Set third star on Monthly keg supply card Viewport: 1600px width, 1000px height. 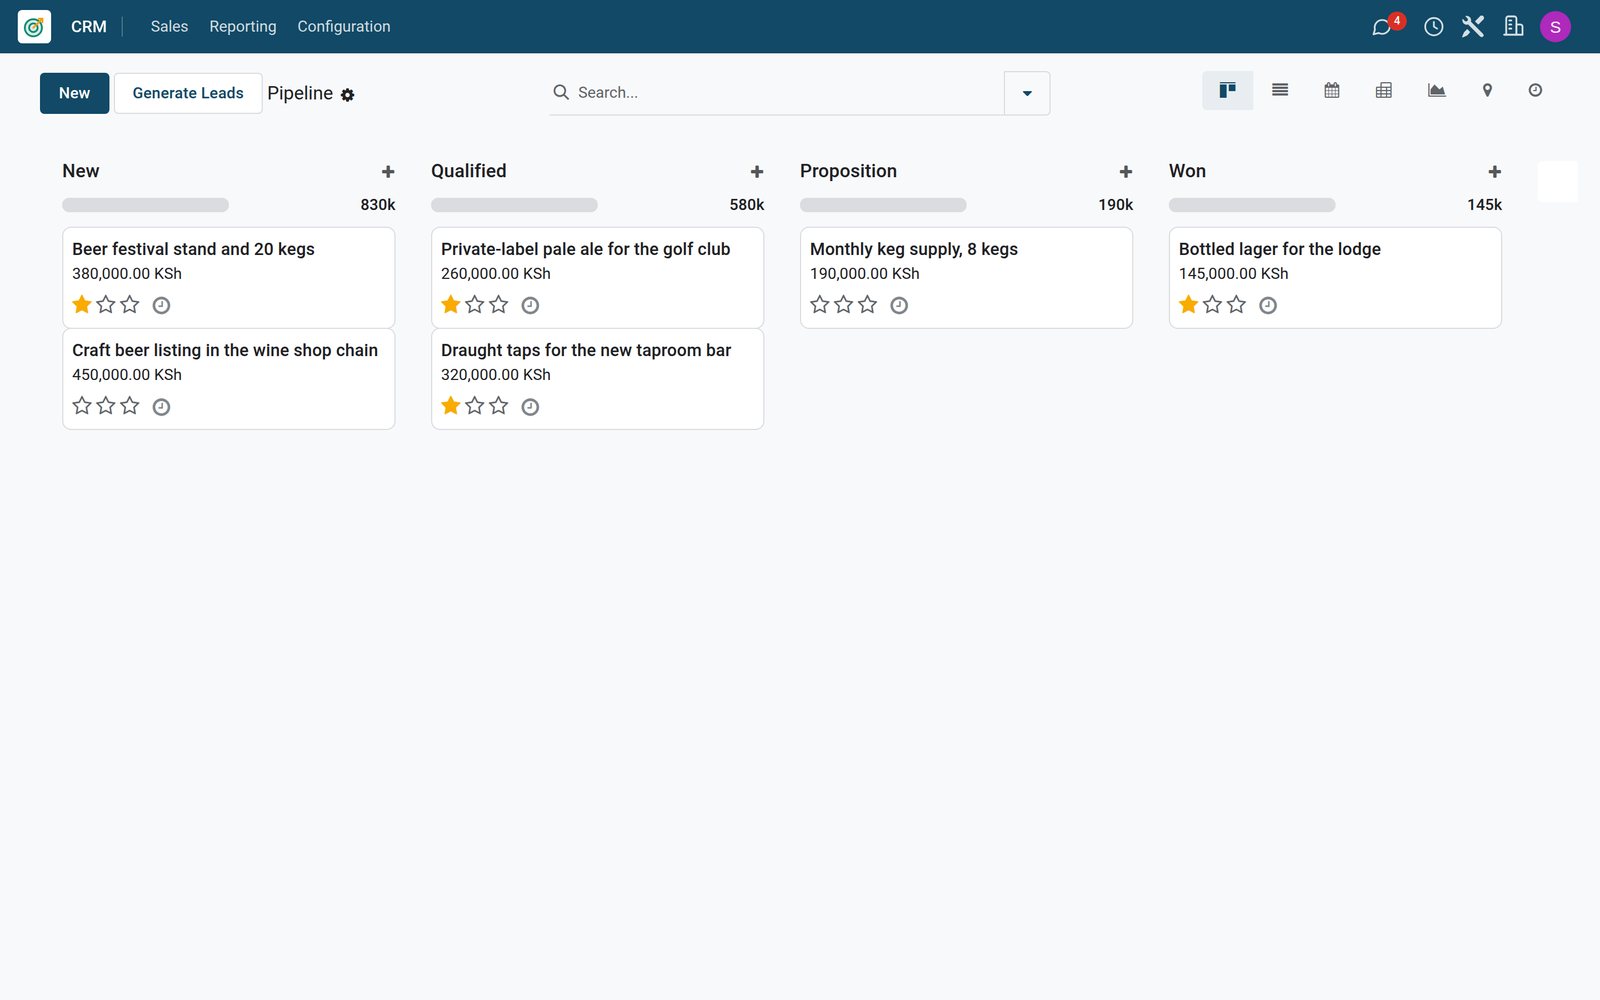(868, 304)
